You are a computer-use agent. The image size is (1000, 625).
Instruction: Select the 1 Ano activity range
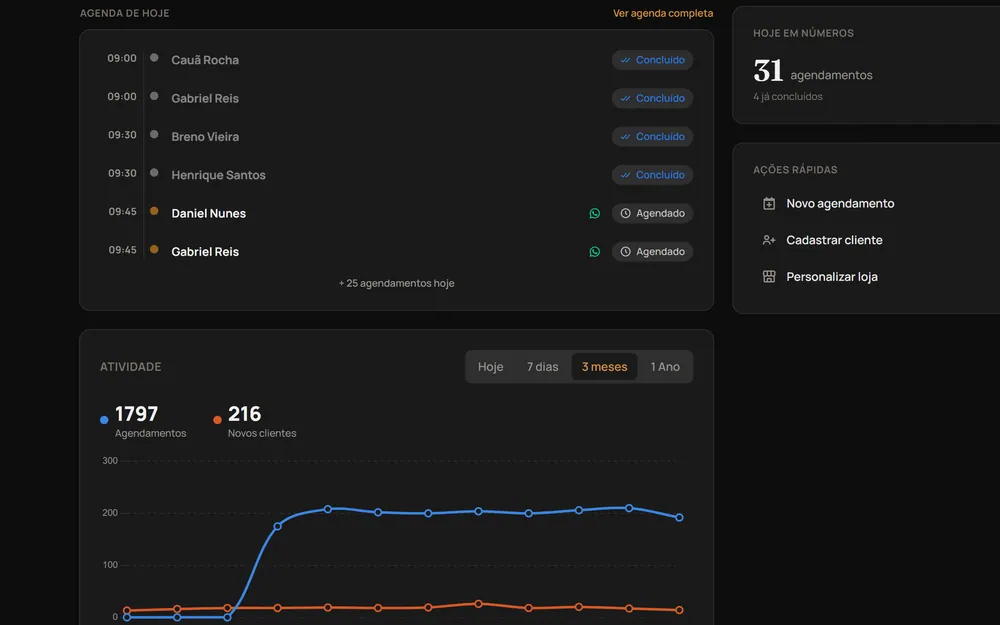pos(665,367)
